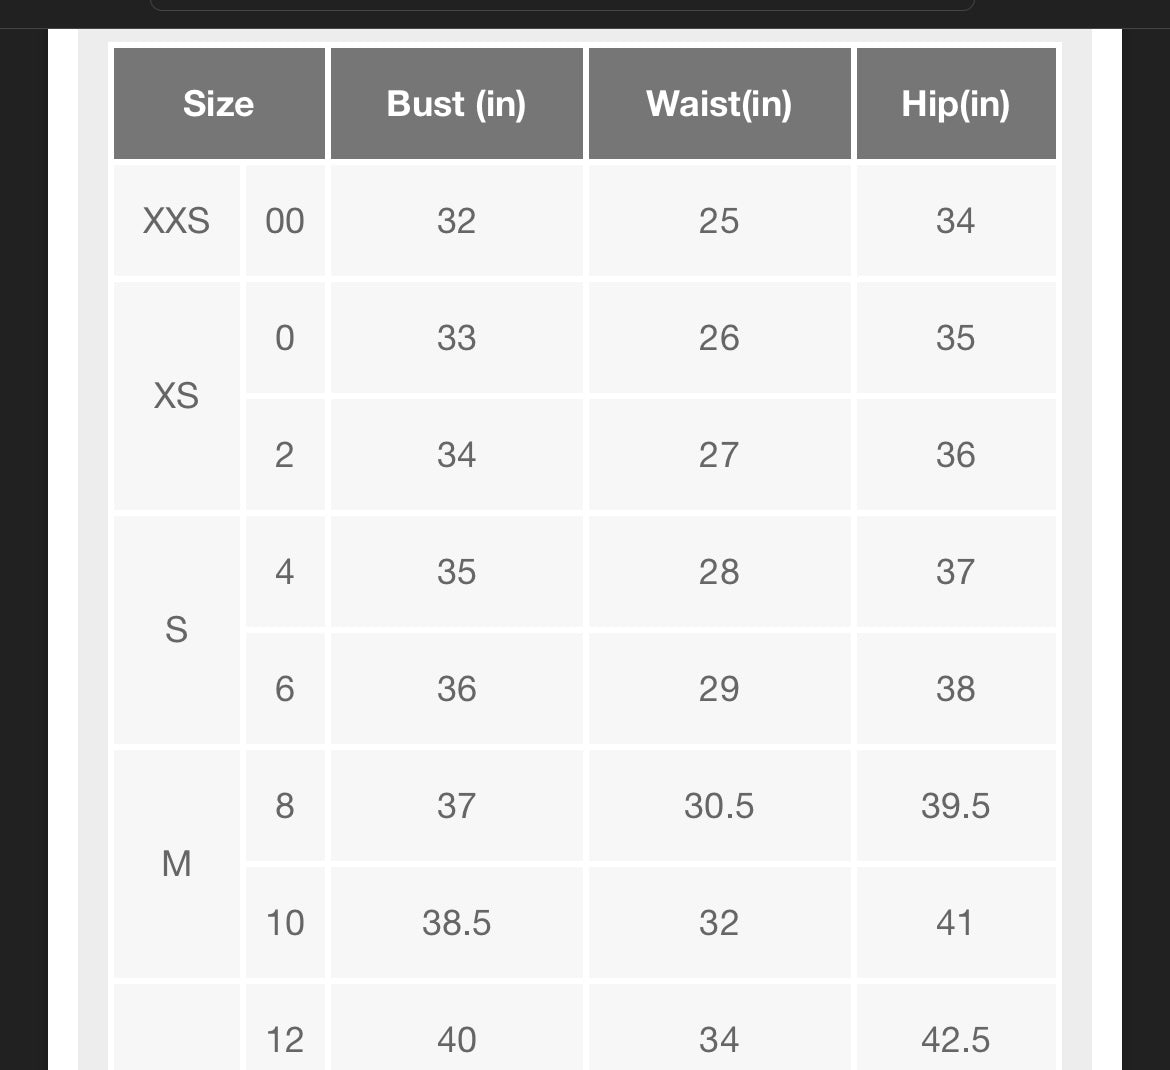
Task: Select the numeric size 12 cell
Action: point(285,1040)
